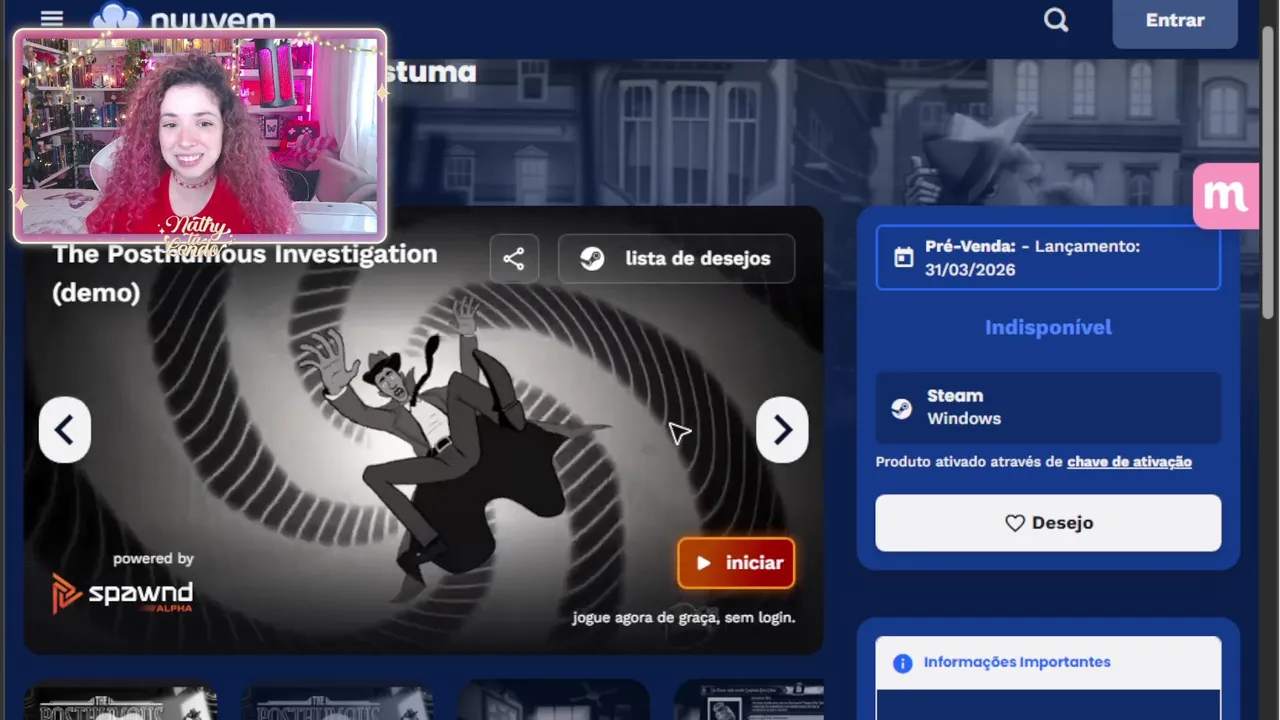Viewport: 1280px width, 720px height.
Task: Go to next carousel slide
Action: click(x=782, y=430)
